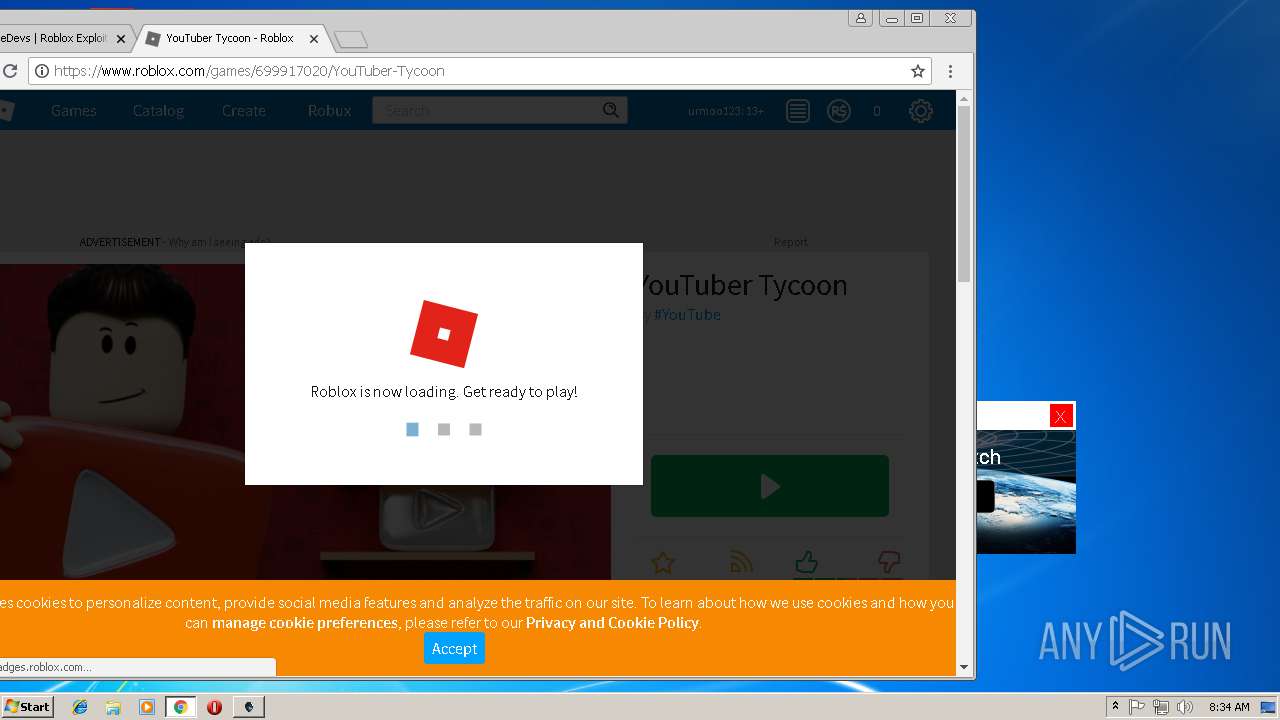Open network tray icon
The width and height of the screenshot is (1280, 720).
[1161, 707]
